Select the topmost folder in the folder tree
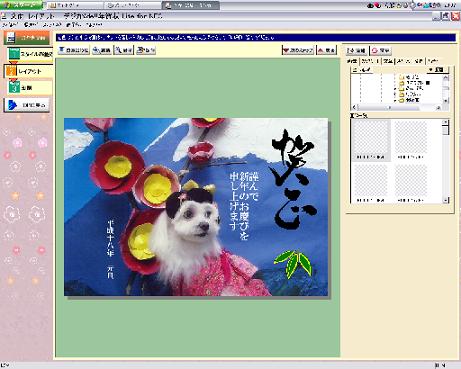 pyautogui.click(x=410, y=77)
